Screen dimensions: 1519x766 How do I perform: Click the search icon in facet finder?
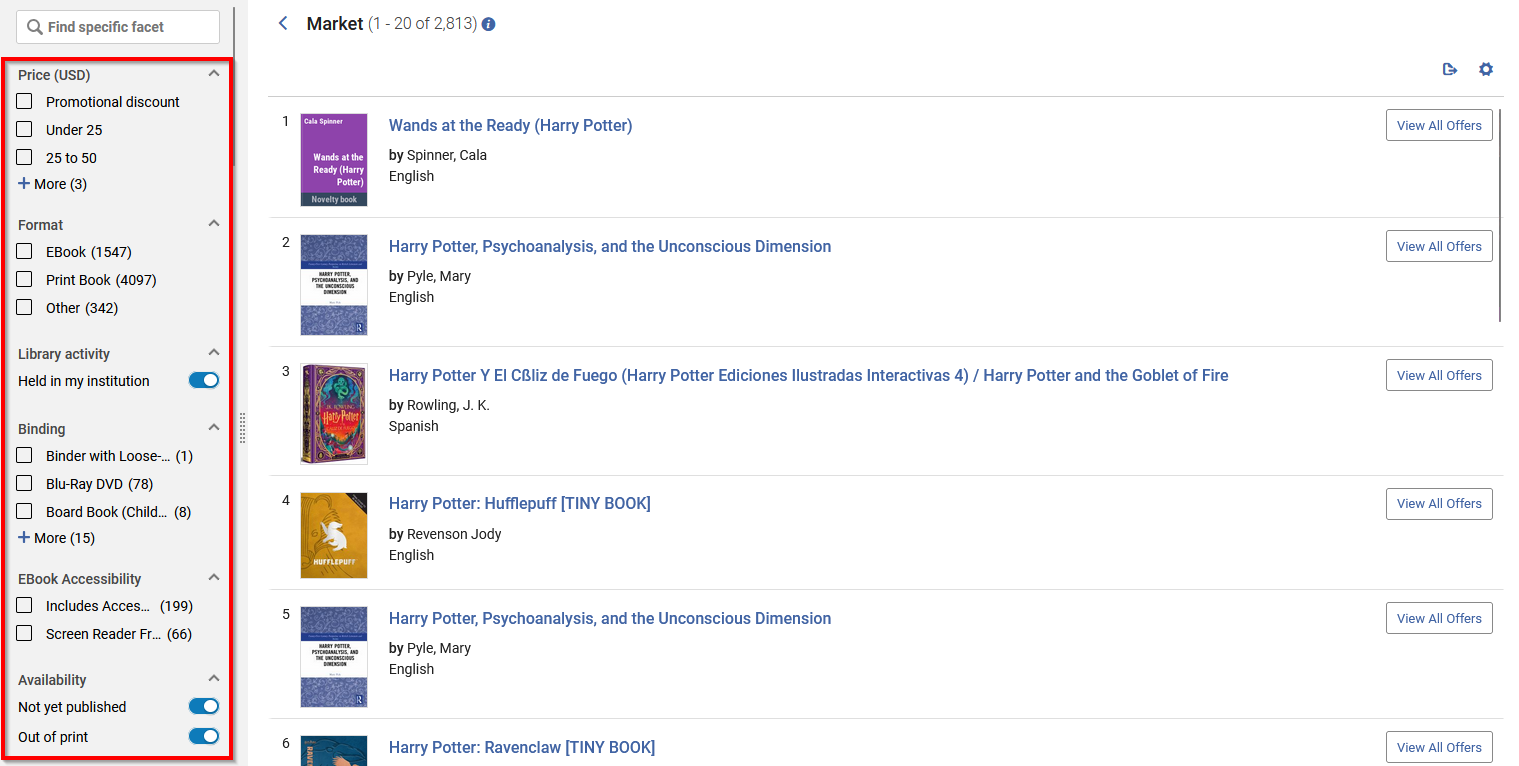[35, 27]
